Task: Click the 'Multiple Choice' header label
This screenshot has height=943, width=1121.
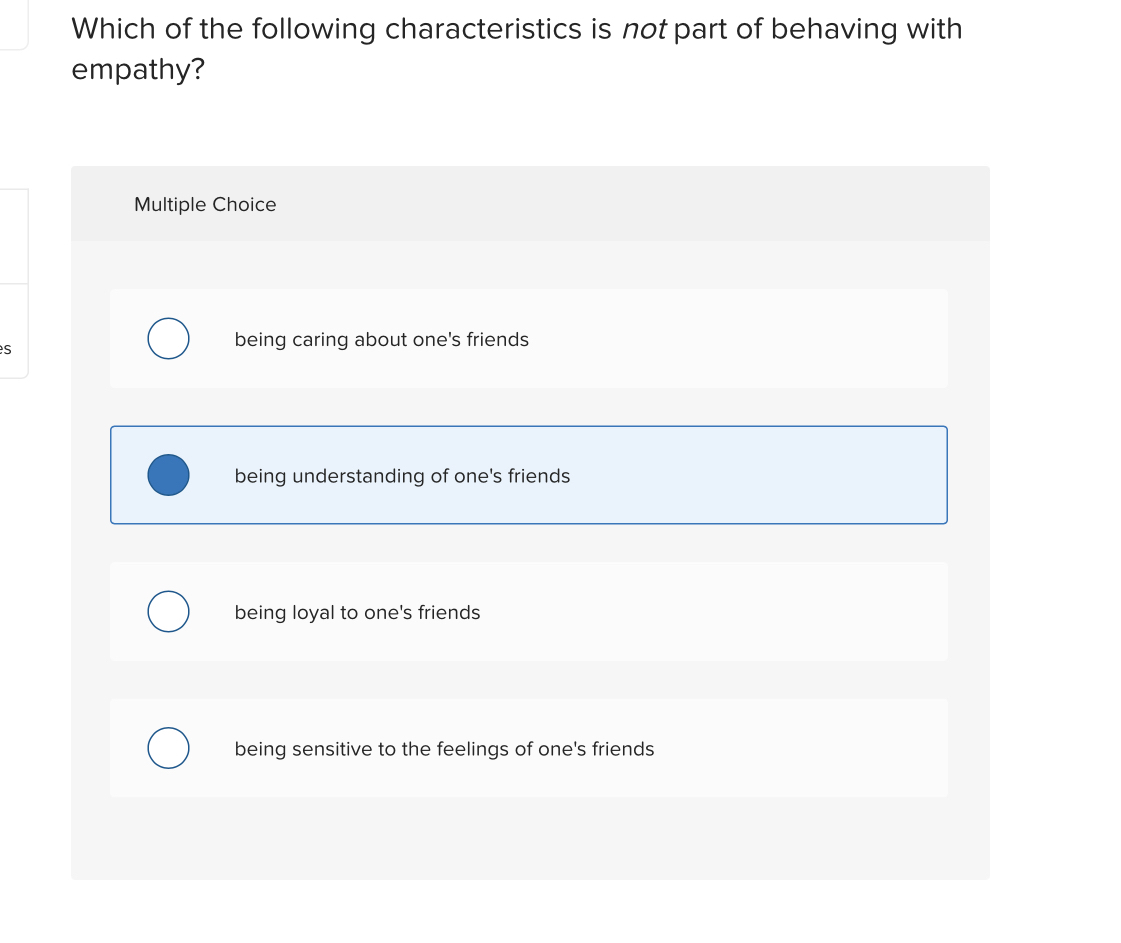Action: (205, 204)
